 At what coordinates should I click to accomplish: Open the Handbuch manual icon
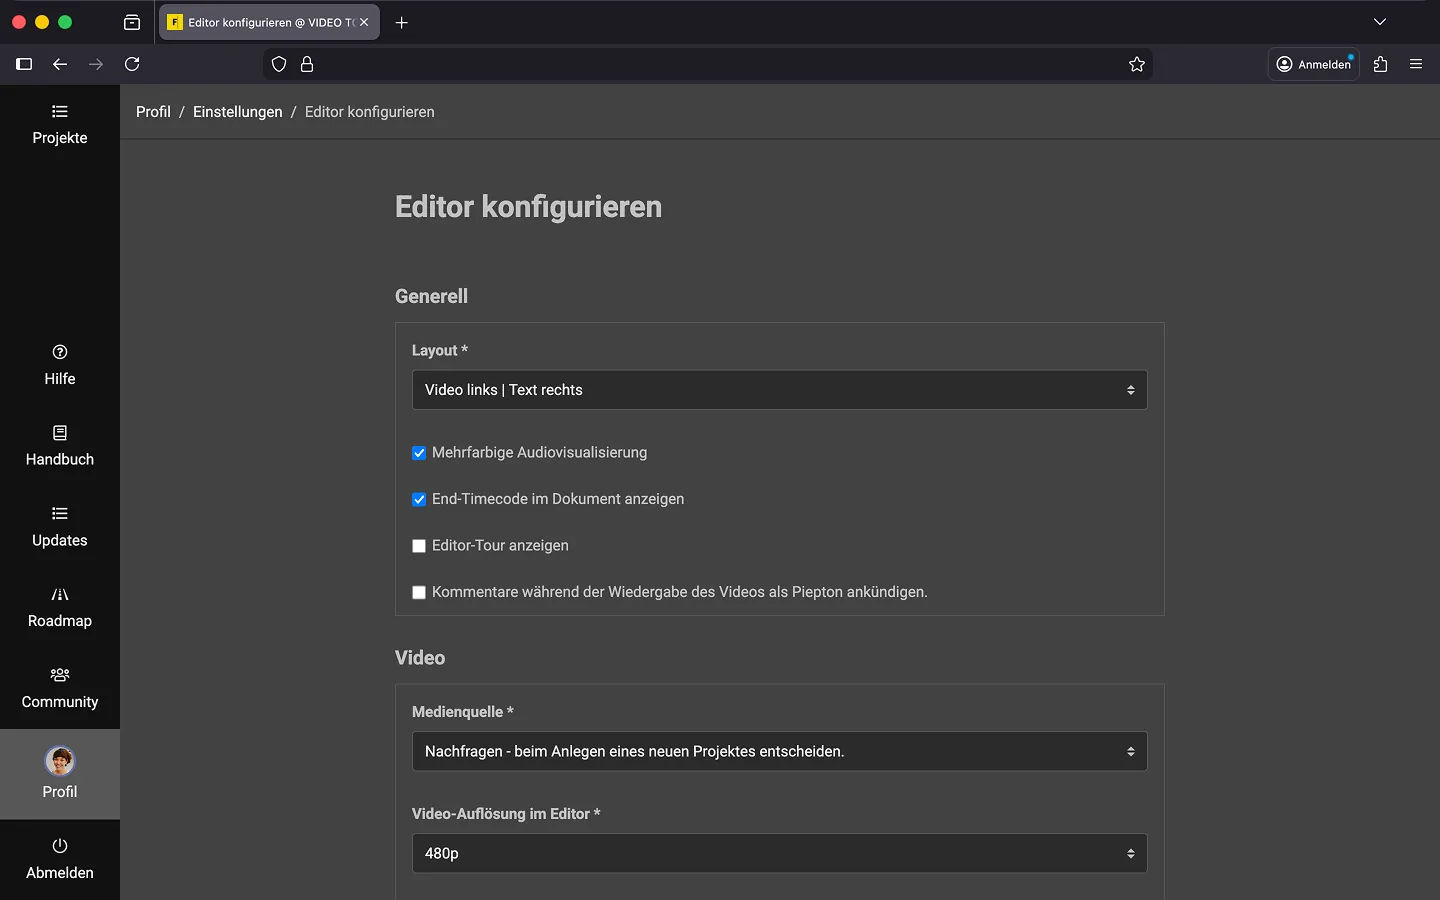click(60, 433)
